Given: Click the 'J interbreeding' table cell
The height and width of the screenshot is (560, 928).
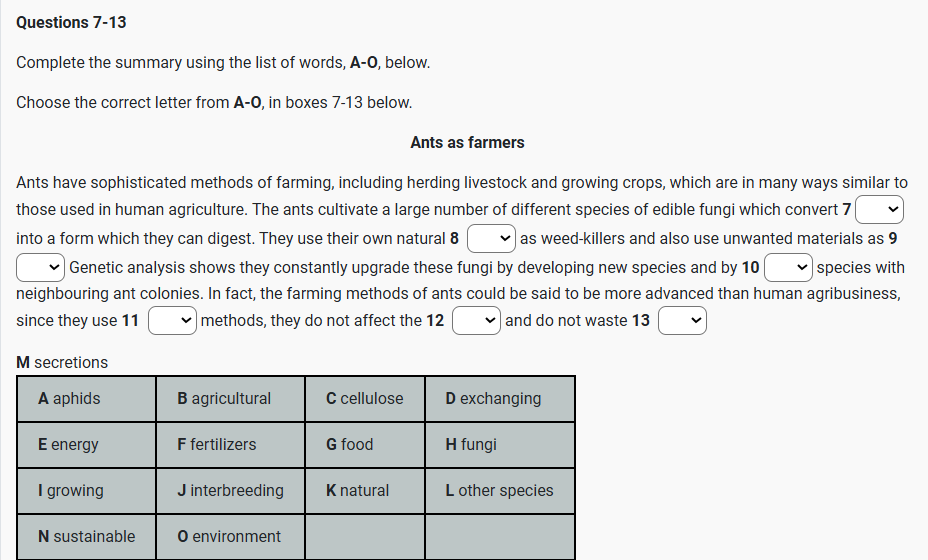Looking at the screenshot, I should pyautogui.click(x=230, y=491).
